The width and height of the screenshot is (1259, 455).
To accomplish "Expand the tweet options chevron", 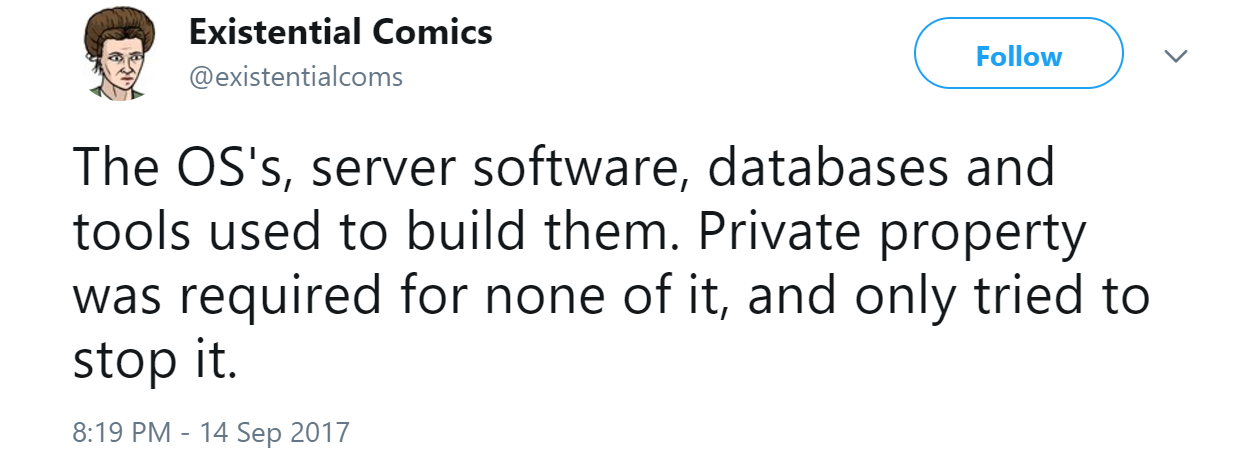I will [x=1177, y=56].
